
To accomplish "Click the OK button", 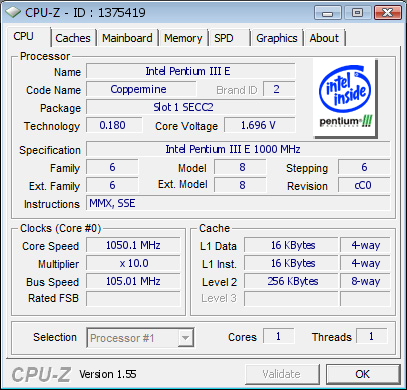I will click(x=363, y=374).
